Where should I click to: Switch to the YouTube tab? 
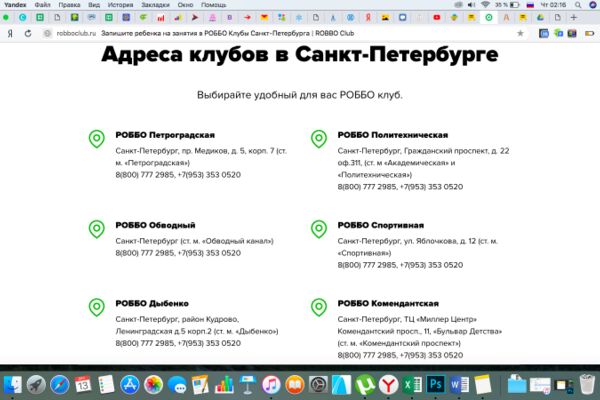pos(437,17)
